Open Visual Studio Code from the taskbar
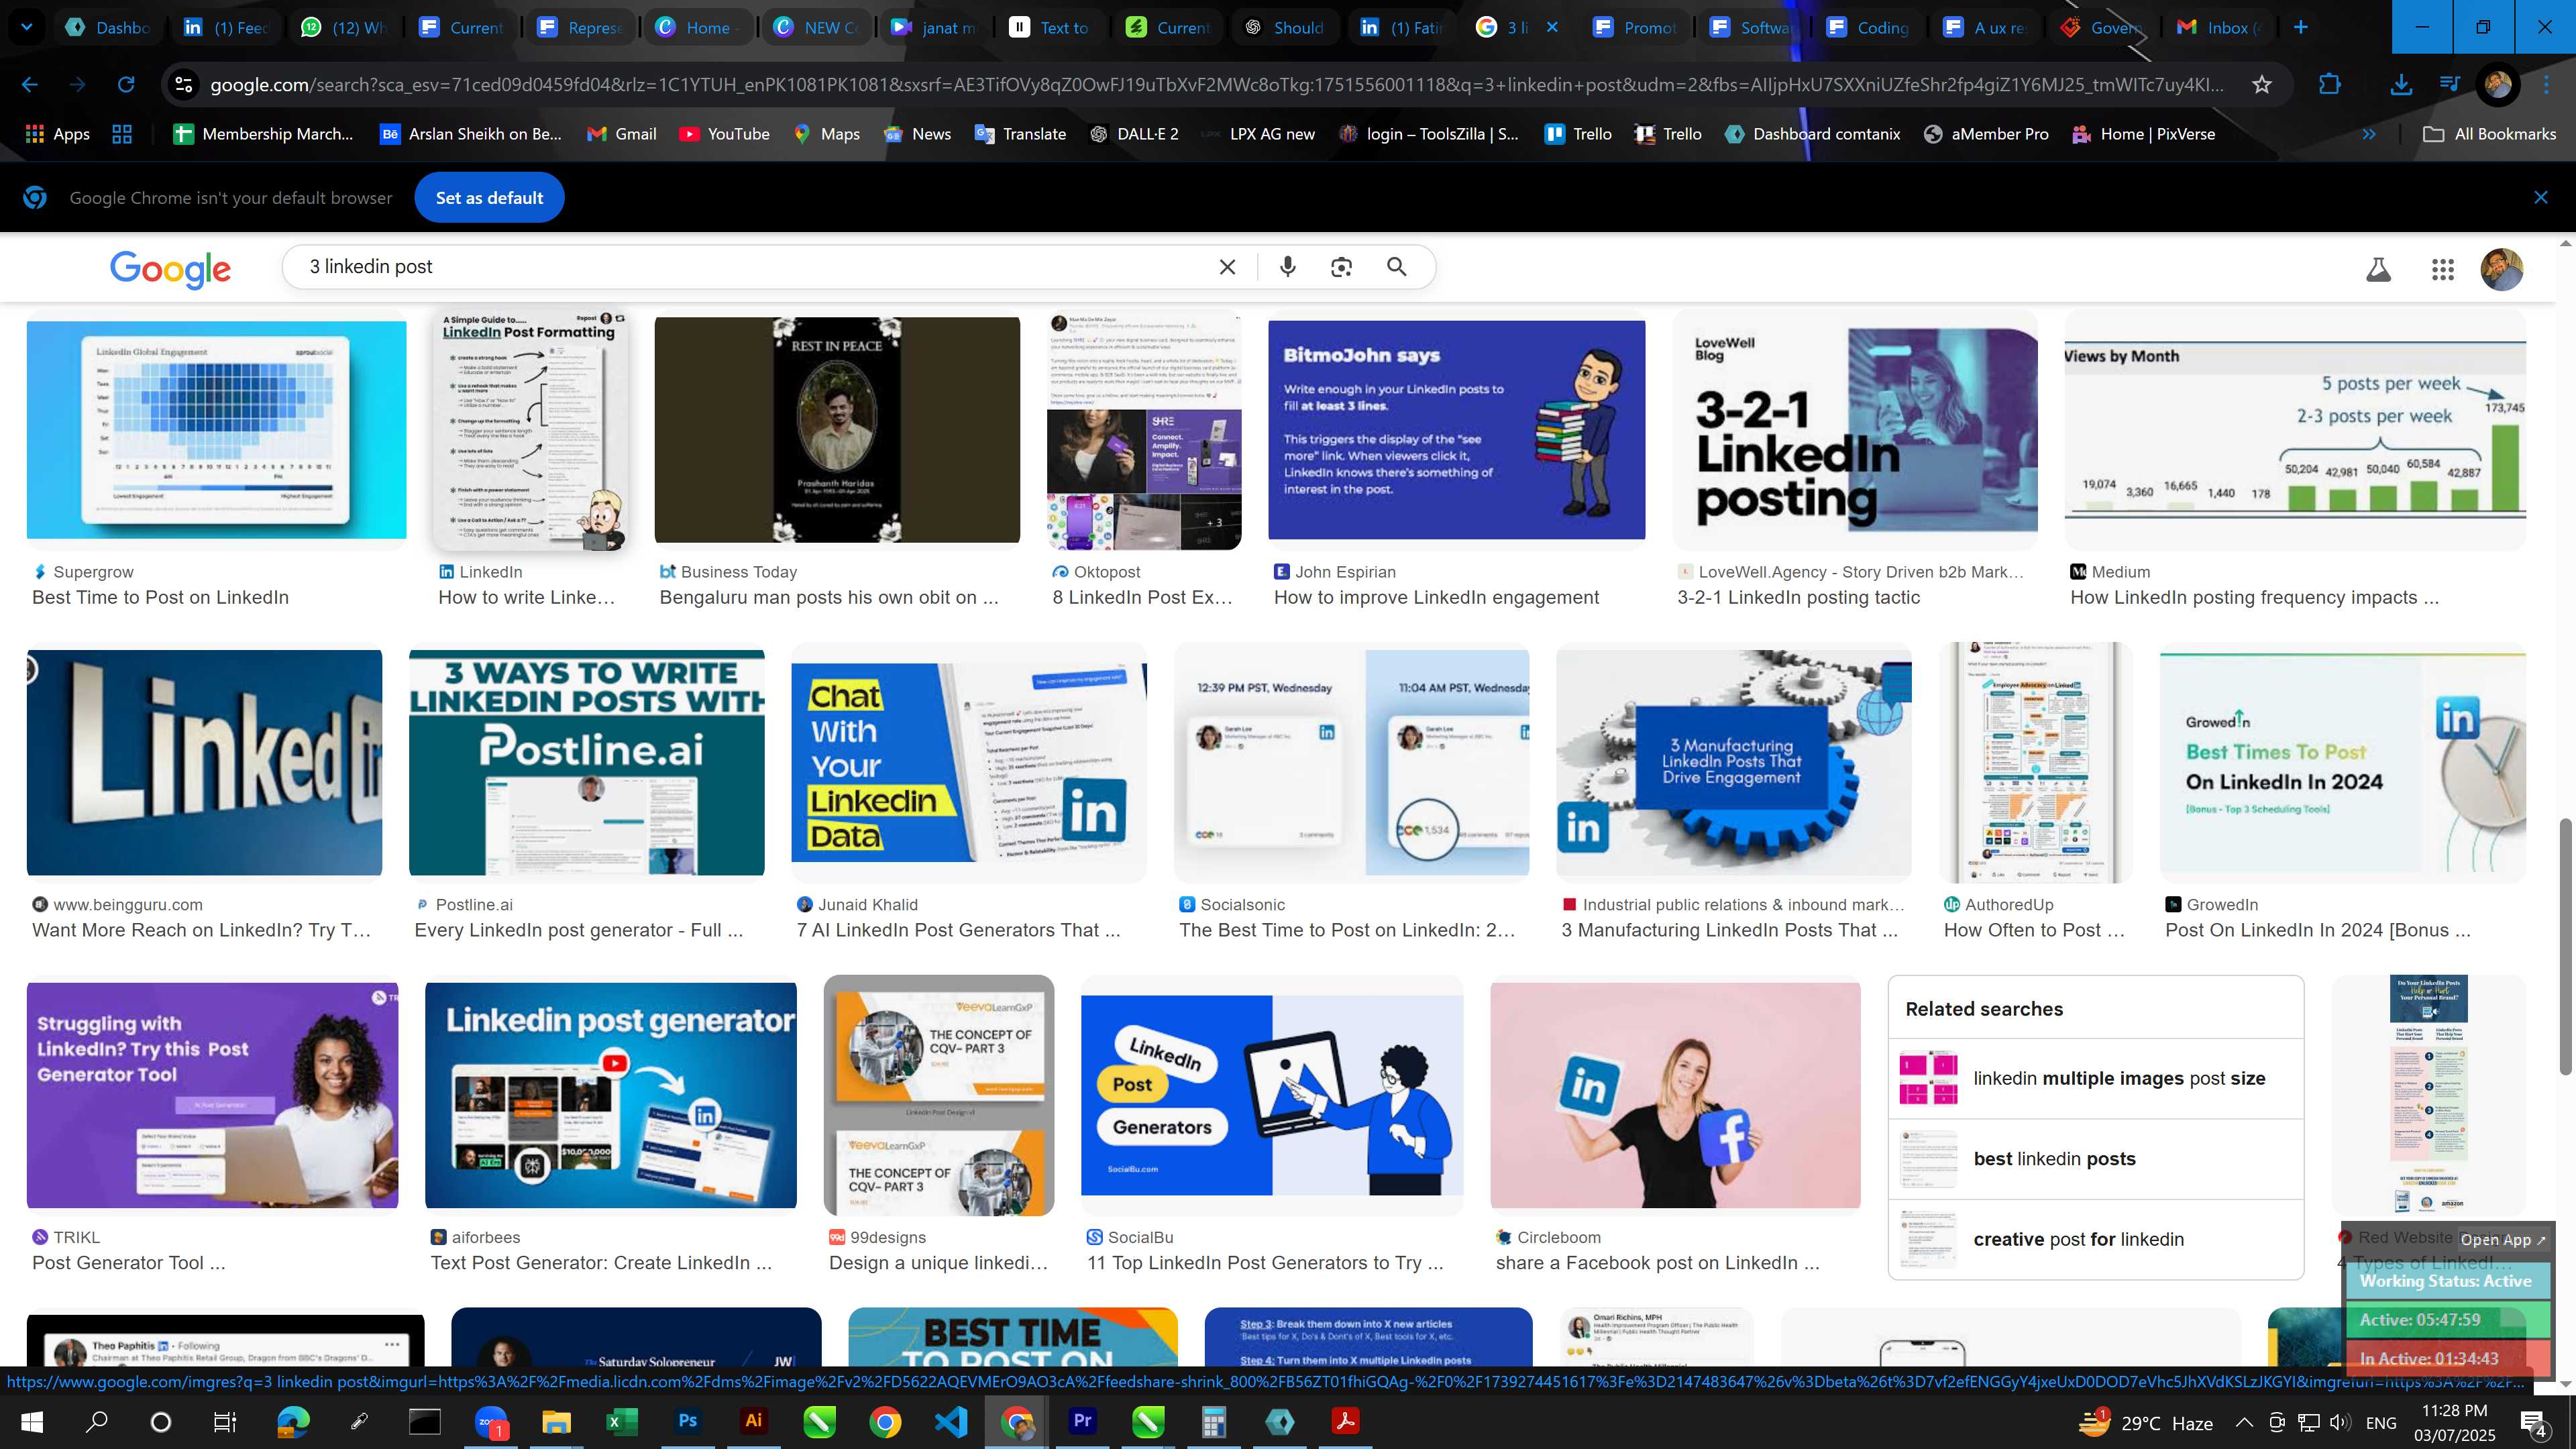 coord(951,1421)
